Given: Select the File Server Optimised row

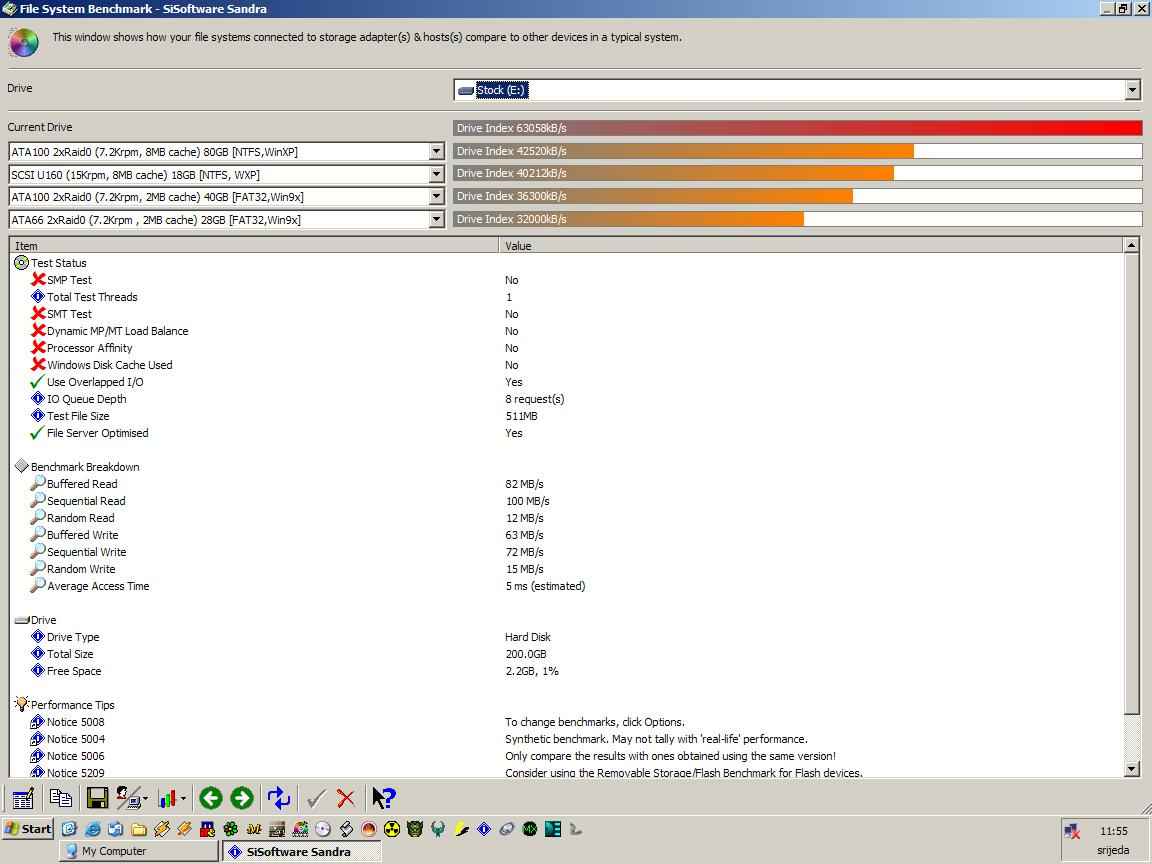Looking at the screenshot, I should tap(97, 433).
